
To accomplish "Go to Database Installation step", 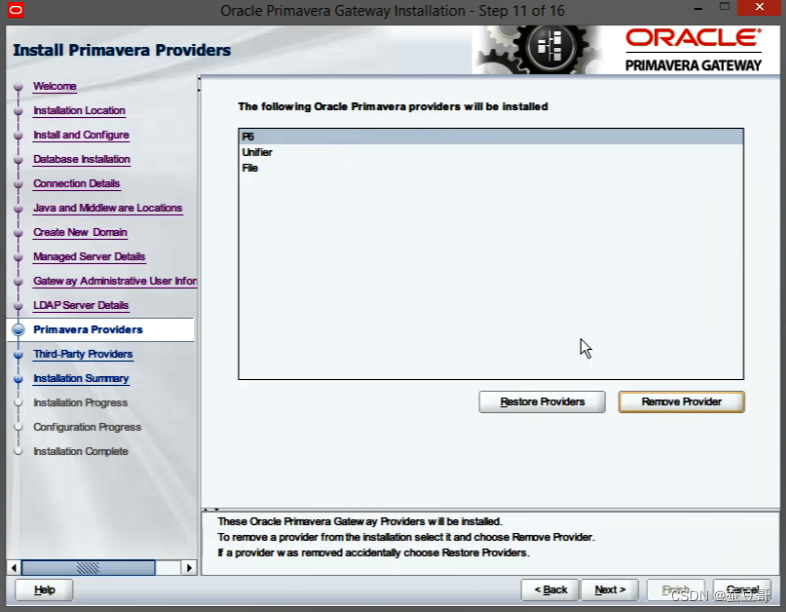I will click(x=82, y=159).
